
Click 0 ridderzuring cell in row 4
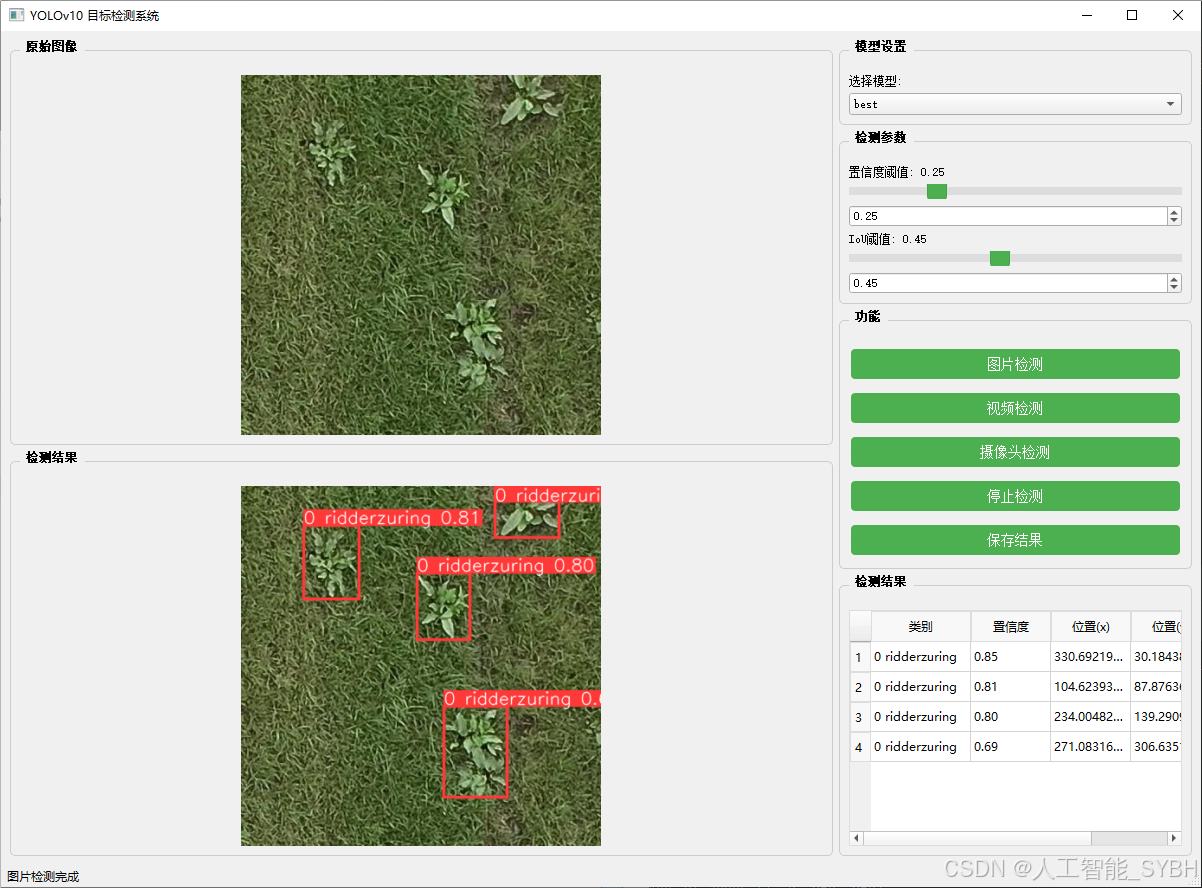click(x=920, y=747)
